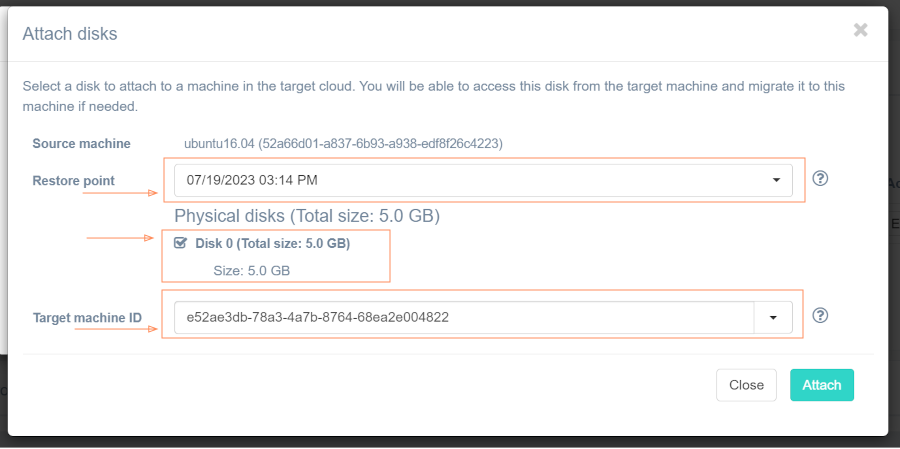Close the Attach disks dialog with X
This screenshot has width=900, height=449.
(x=860, y=30)
